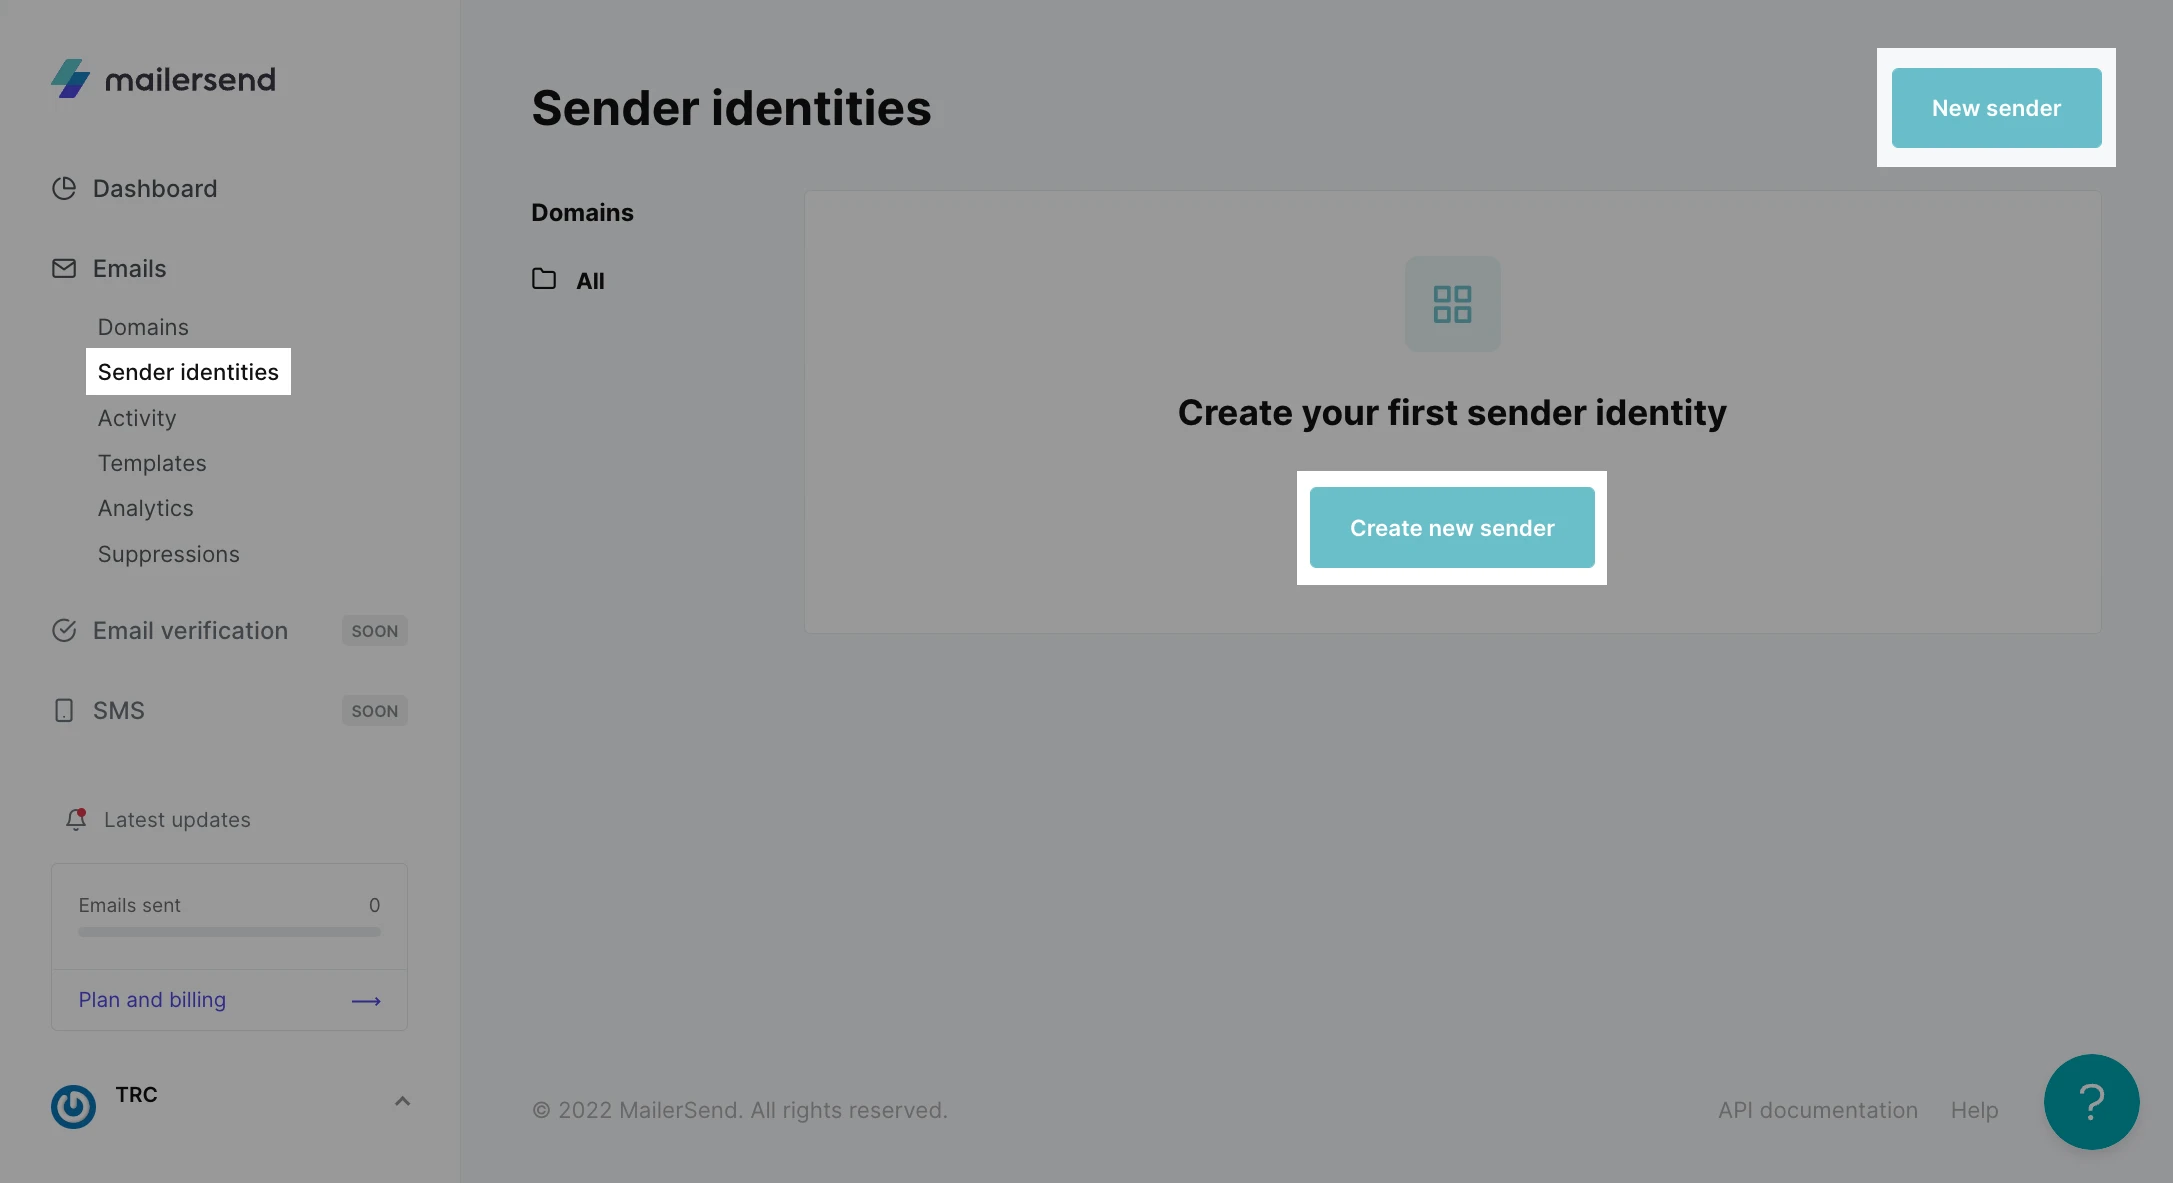Click the Latest updates bell icon
This screenshot has width=2173, height=1183.
76,820
